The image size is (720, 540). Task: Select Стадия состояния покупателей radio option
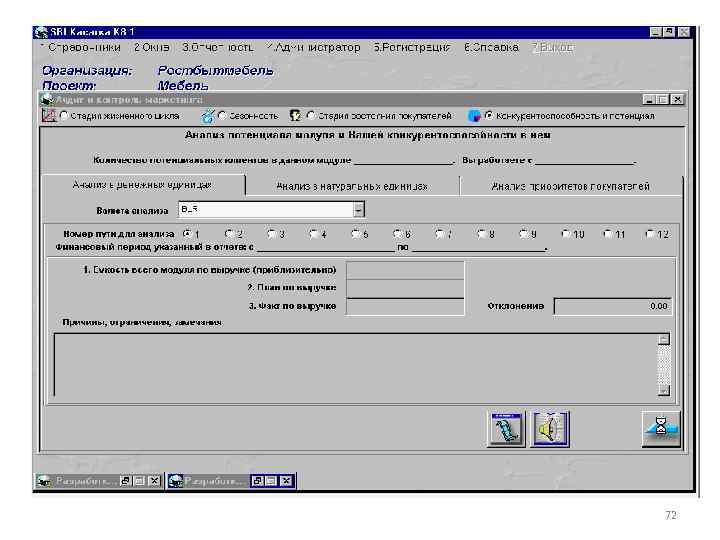(311, 116)
